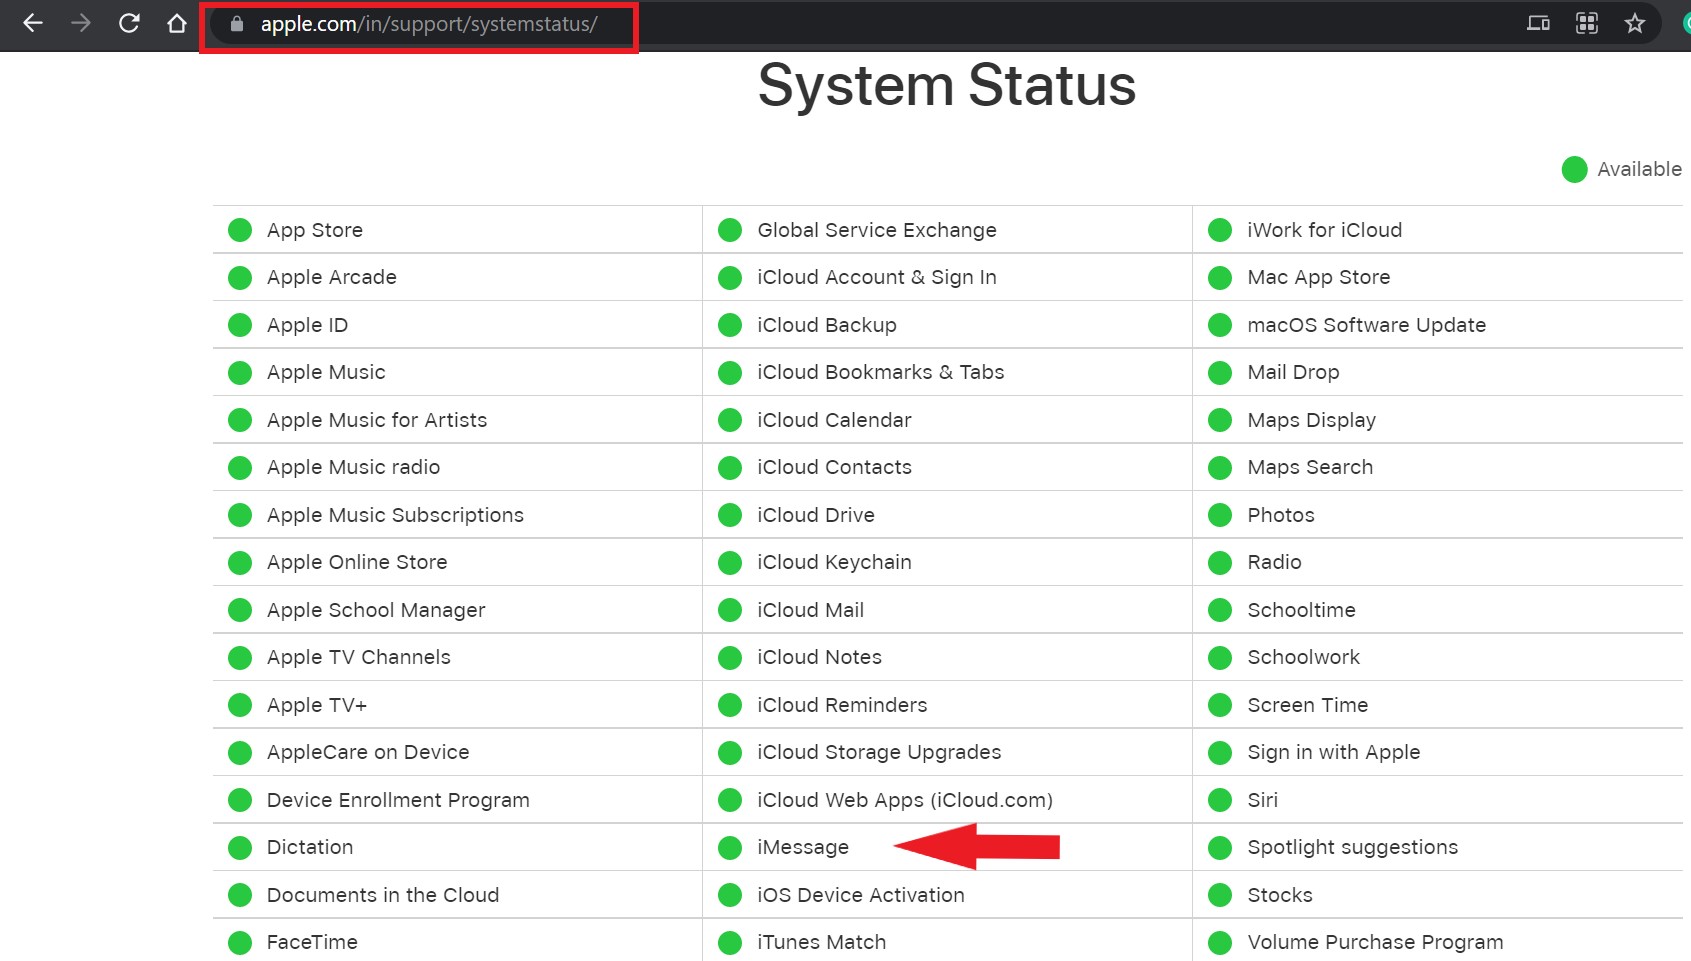Click the green Available legend dot
Screen dimensions: 1691x961
click(1574, 170)
